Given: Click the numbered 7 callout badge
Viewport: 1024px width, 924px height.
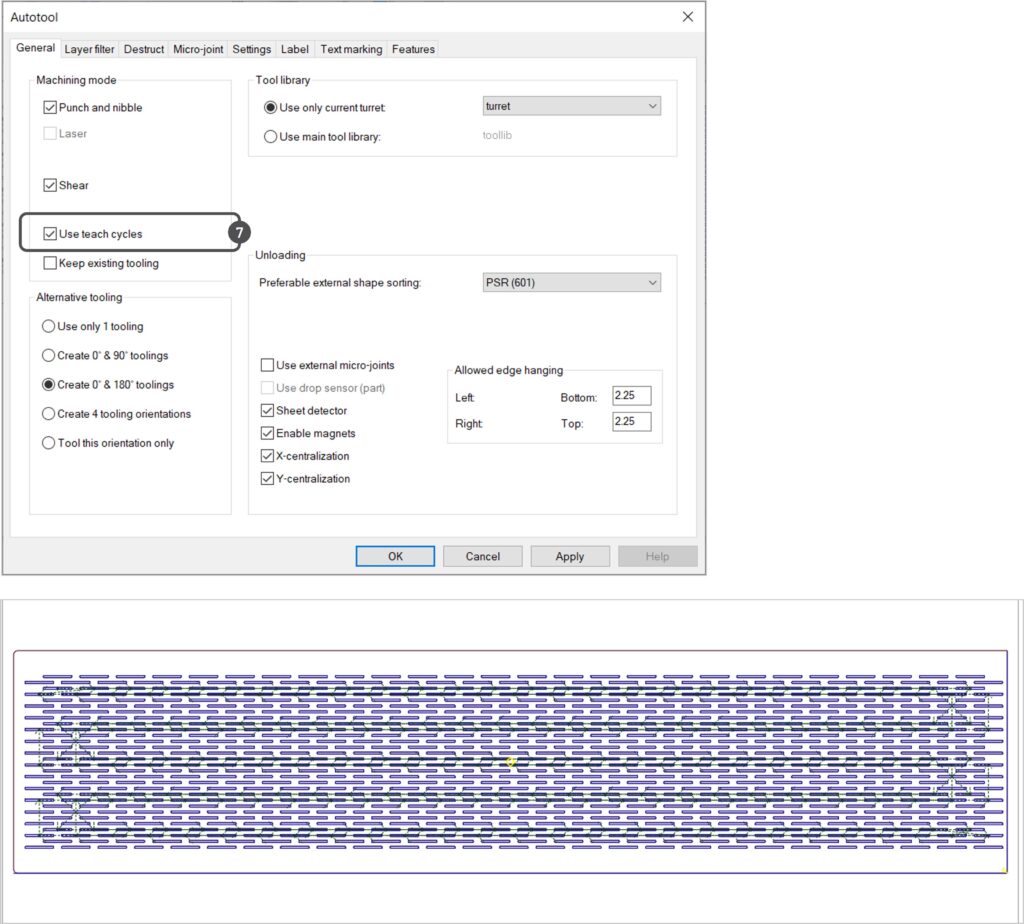Looking at the screenshot, I should [239, 232].
